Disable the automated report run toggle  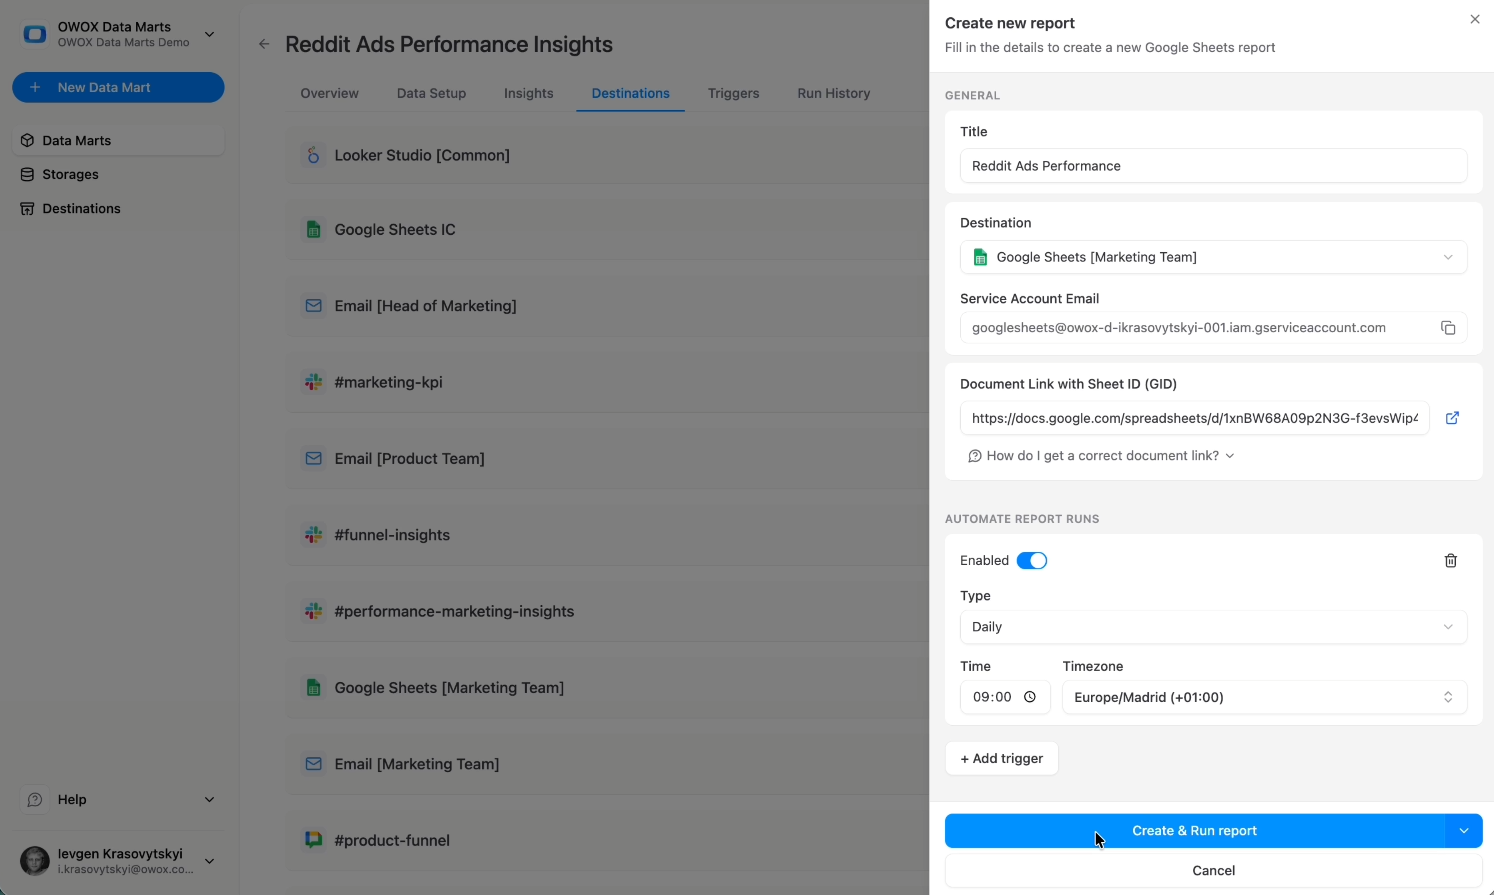click(x=1032, y=560)
